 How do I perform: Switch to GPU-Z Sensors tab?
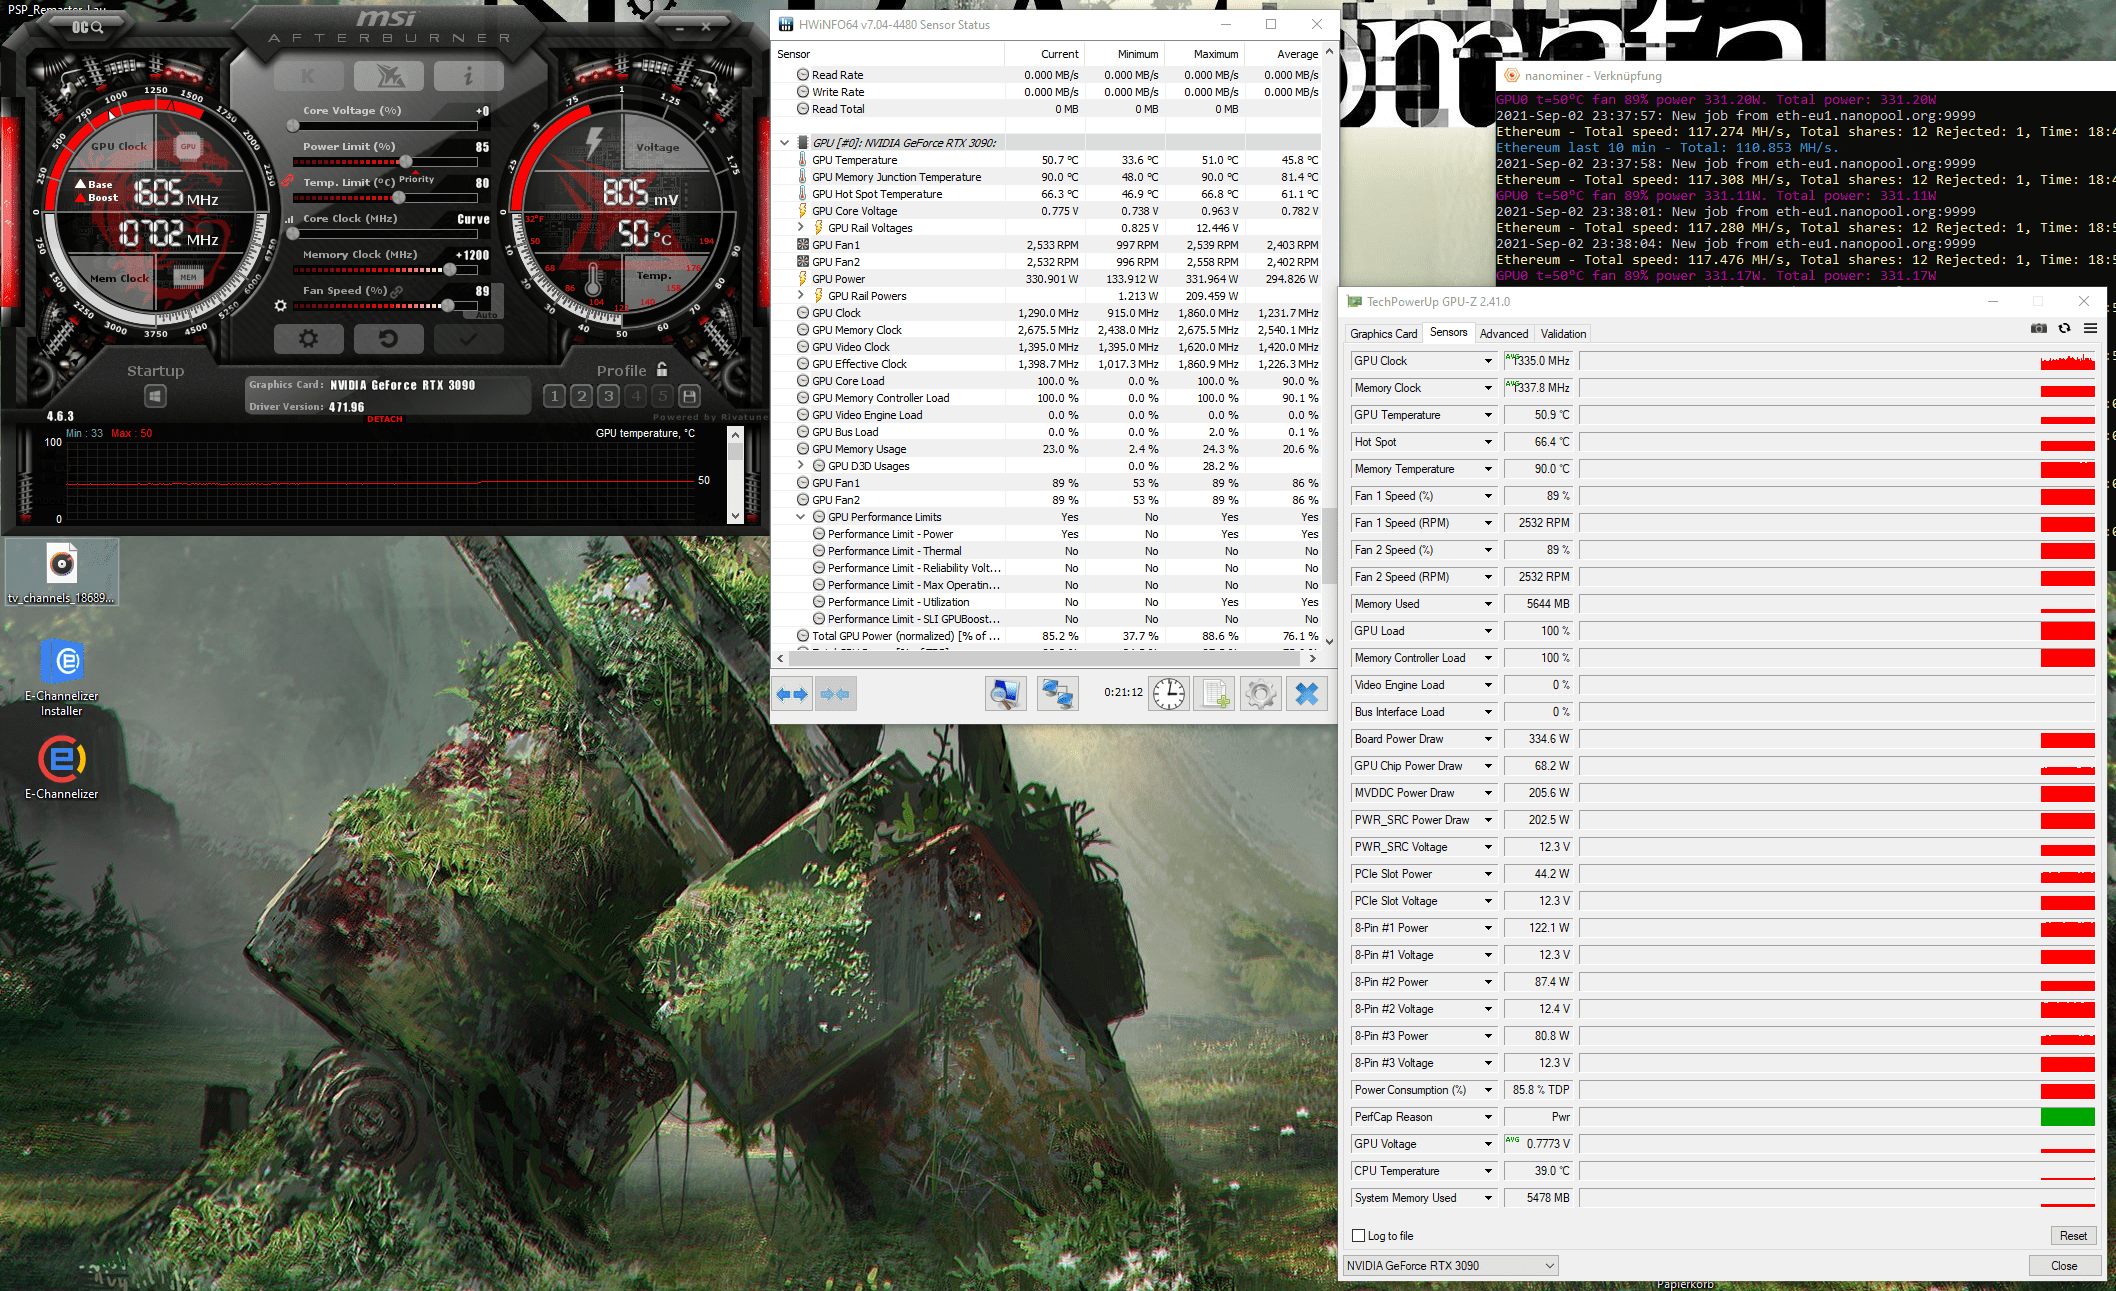[x=1448, y=332]
